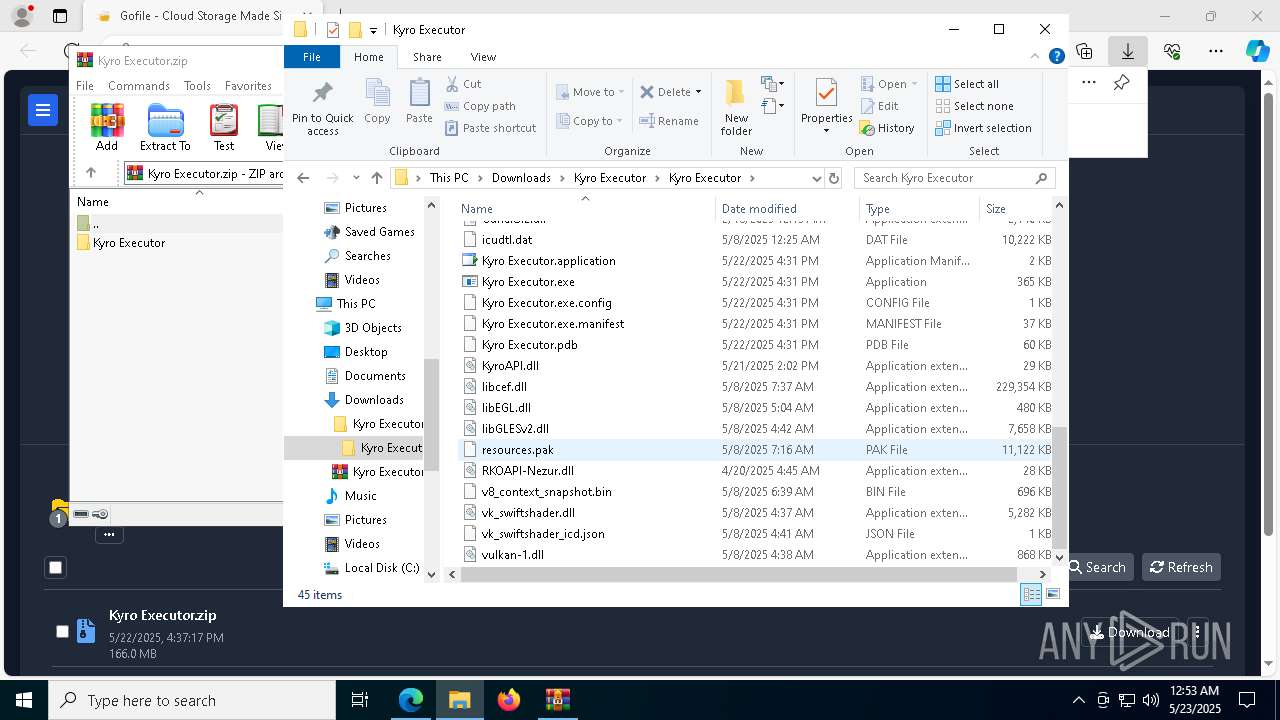Open the Delete dropdown arrow

[x=698, y=92]
